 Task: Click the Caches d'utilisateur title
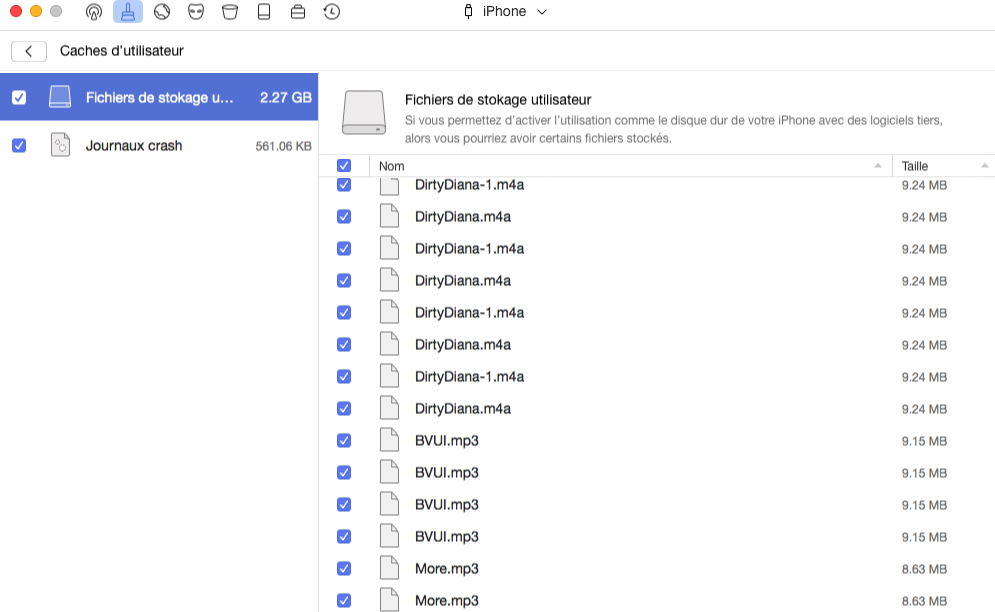(122, 51)
